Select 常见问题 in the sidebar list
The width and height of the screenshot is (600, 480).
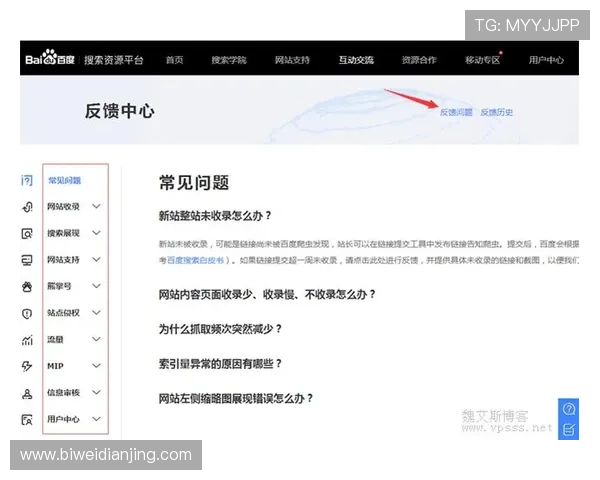(64, 180)
